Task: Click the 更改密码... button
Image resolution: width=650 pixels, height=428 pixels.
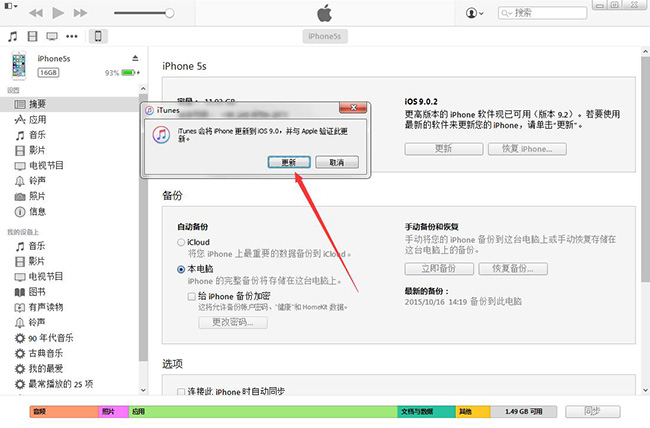Action: 233,322
